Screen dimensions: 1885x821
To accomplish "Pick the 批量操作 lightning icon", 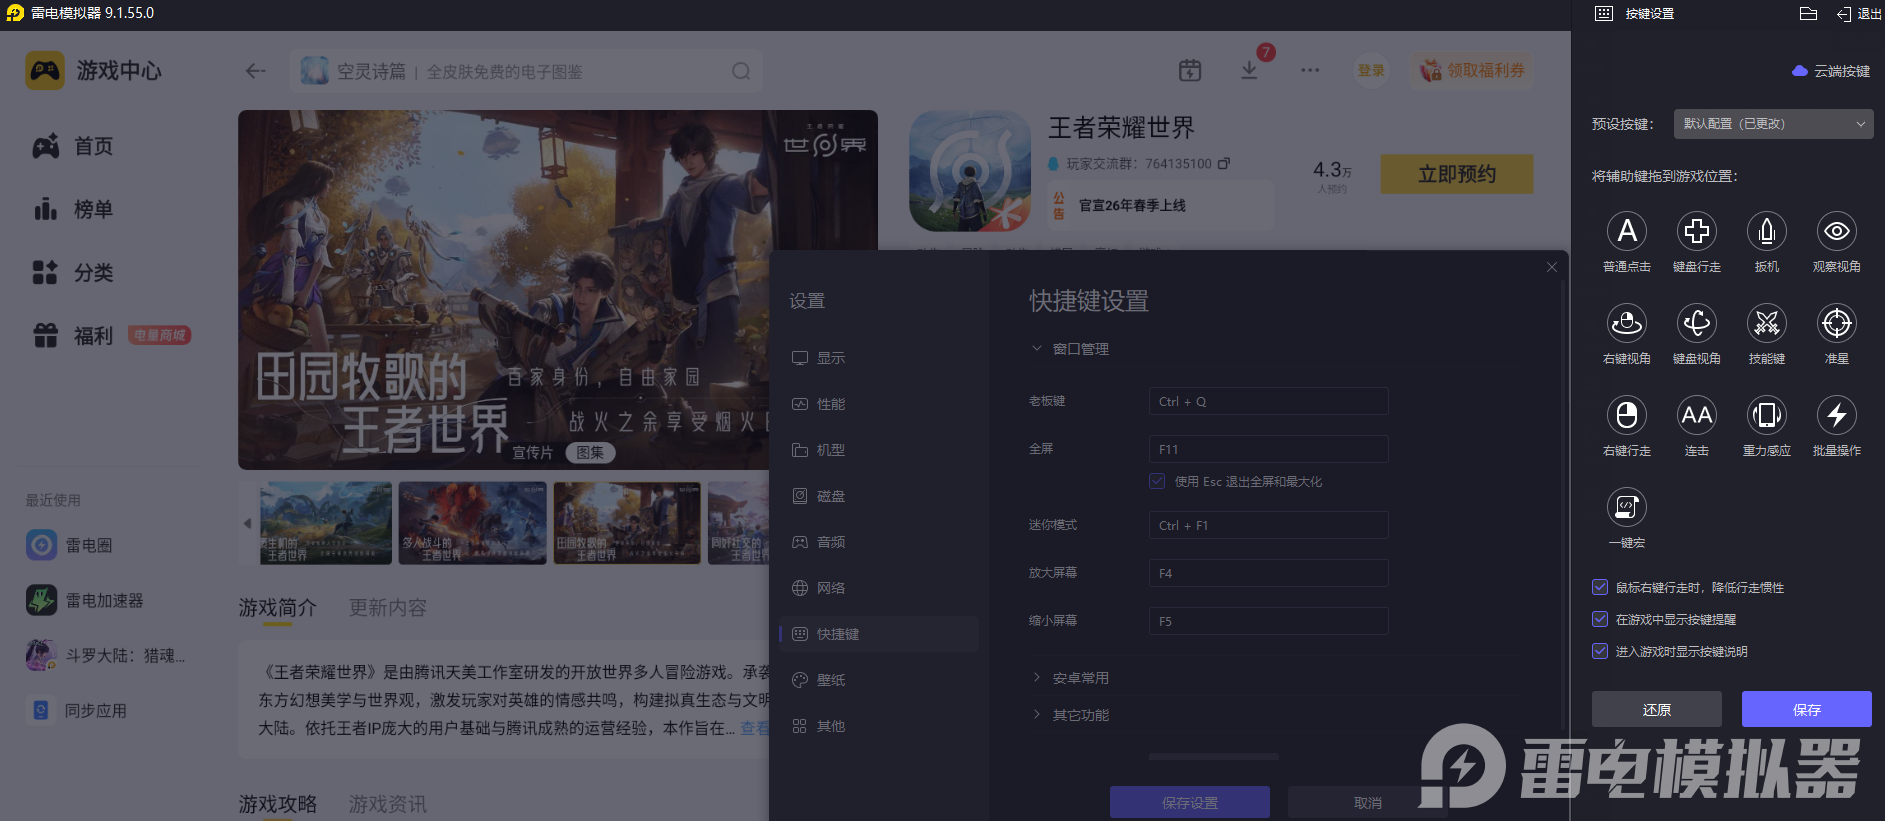I will [x=1837, y=416].
